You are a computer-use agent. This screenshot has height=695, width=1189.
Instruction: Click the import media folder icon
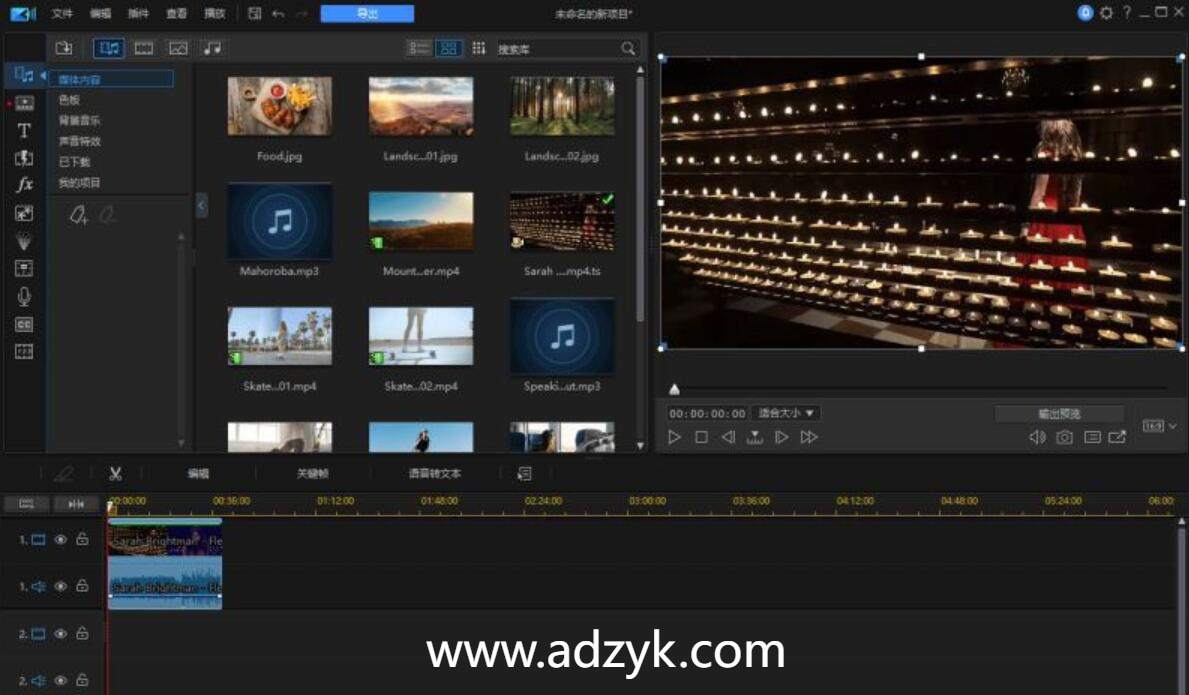[64, 48]
